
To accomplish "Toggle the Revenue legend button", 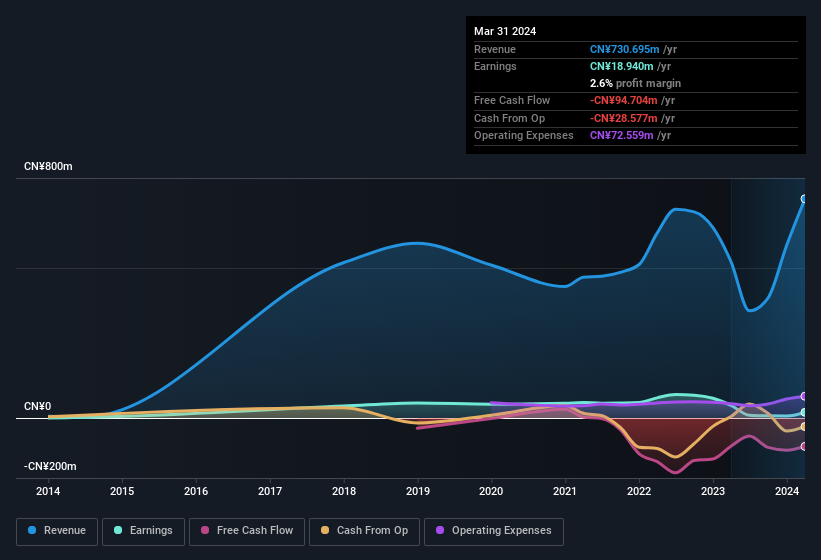I will [57, 531].
